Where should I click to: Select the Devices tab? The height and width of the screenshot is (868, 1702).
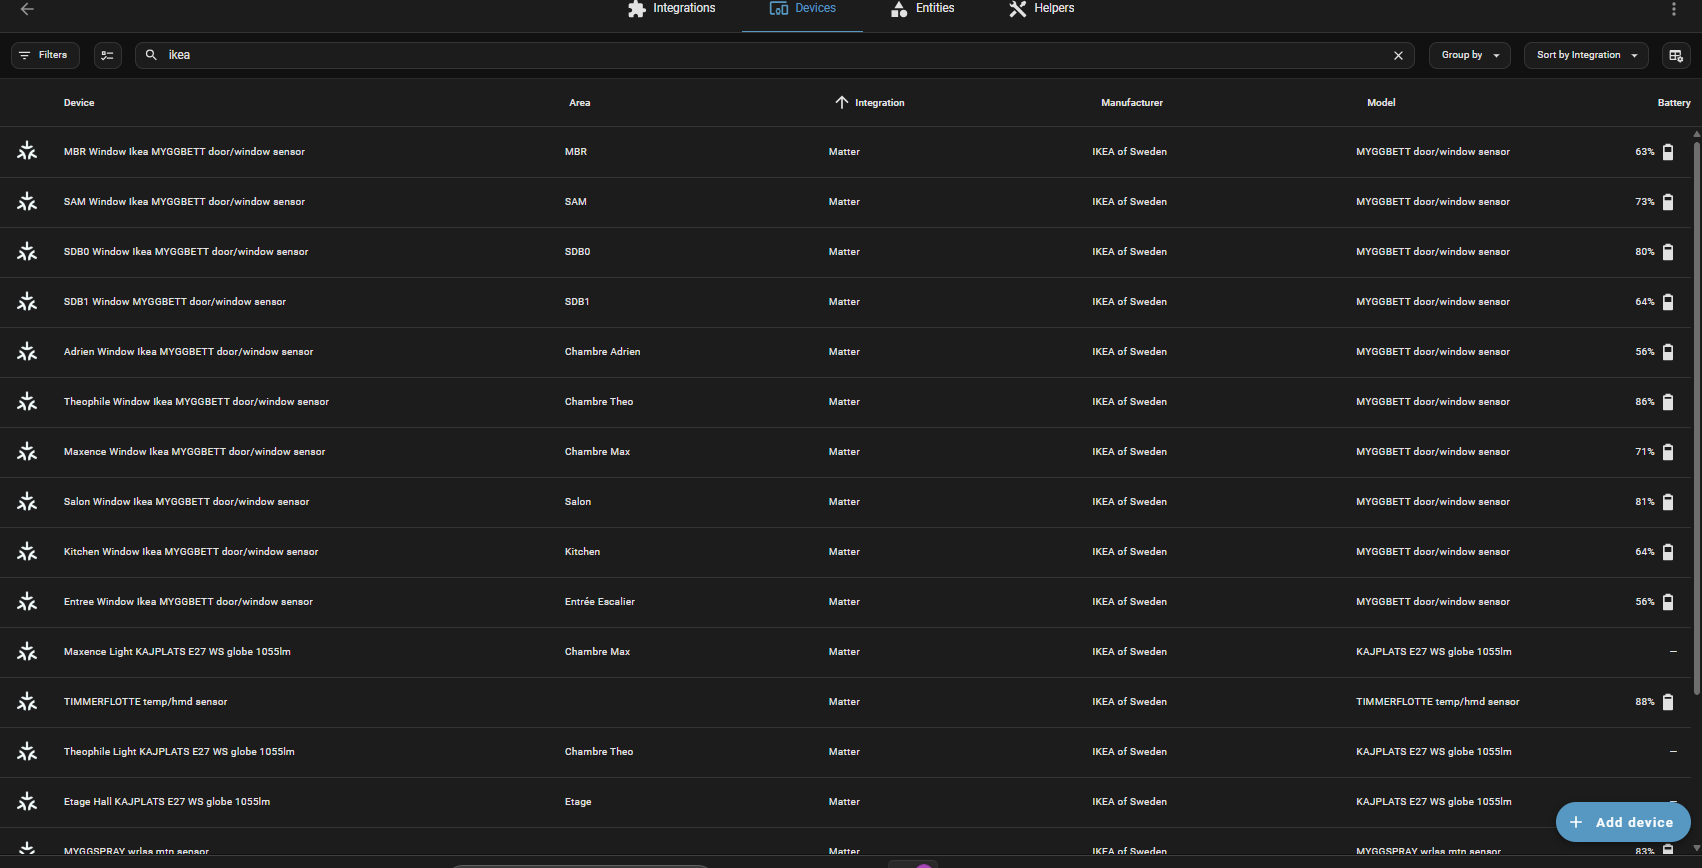(802, 9)
